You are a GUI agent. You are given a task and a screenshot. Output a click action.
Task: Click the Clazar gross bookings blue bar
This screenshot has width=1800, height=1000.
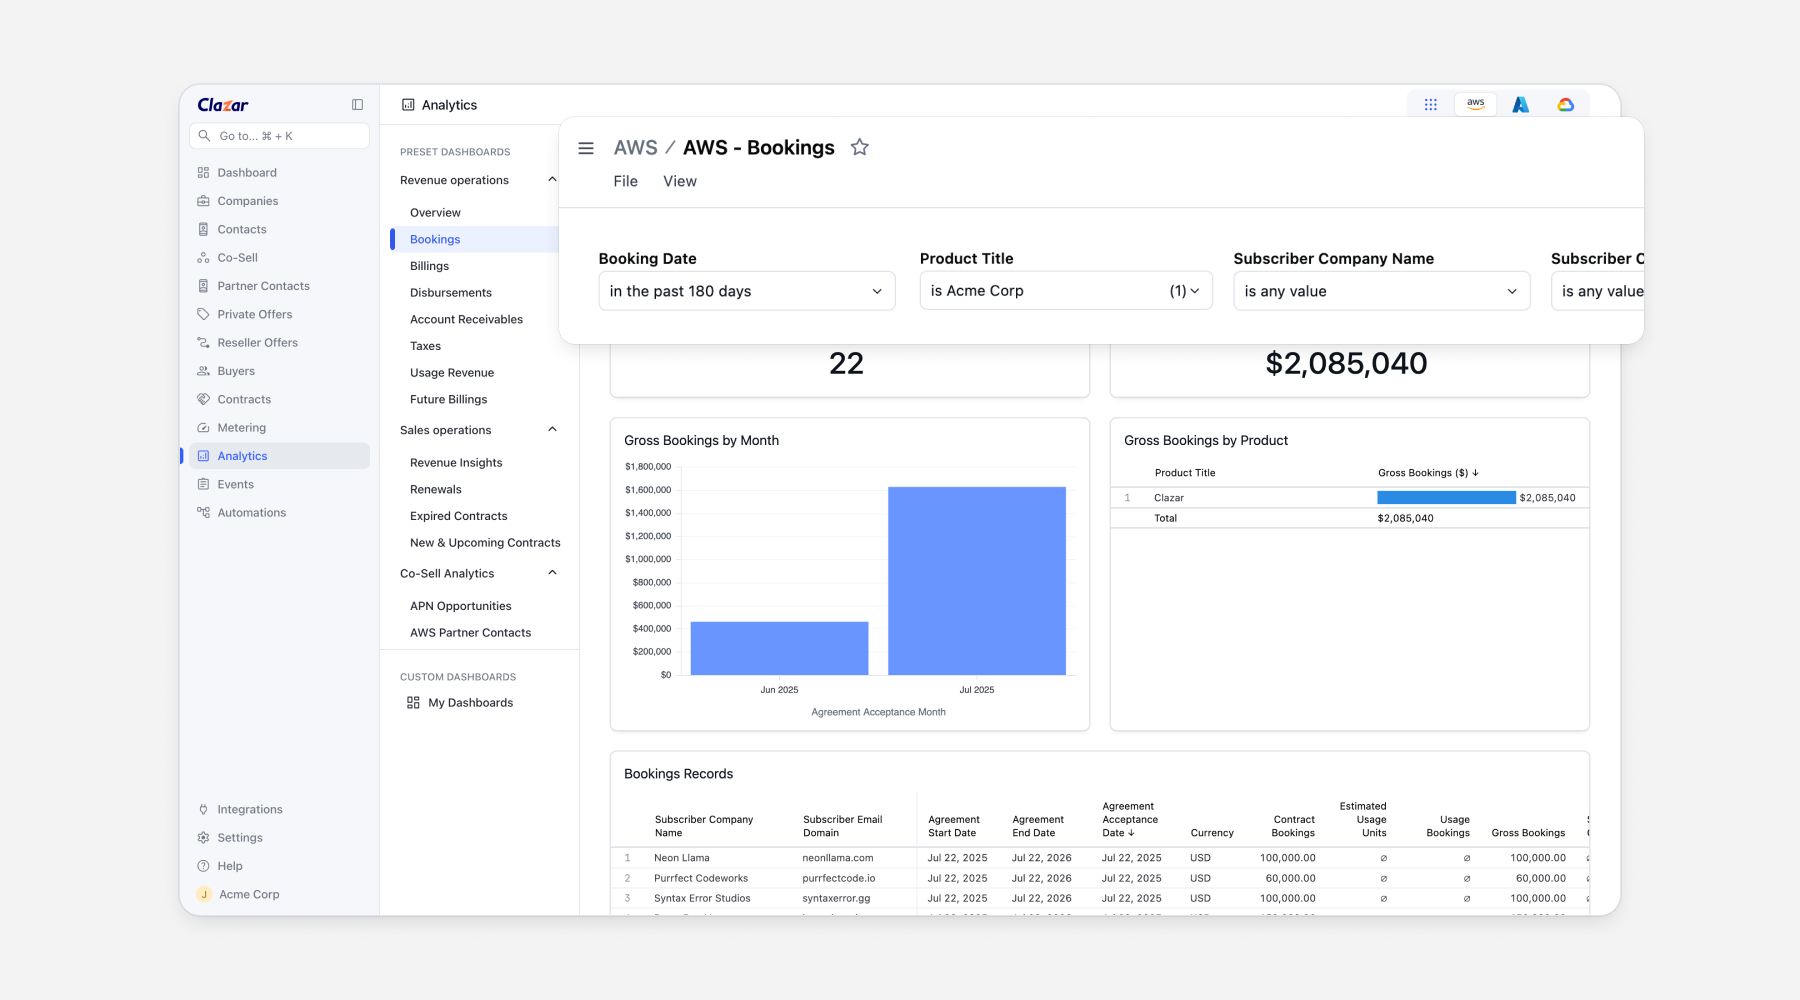point(1446,498)
